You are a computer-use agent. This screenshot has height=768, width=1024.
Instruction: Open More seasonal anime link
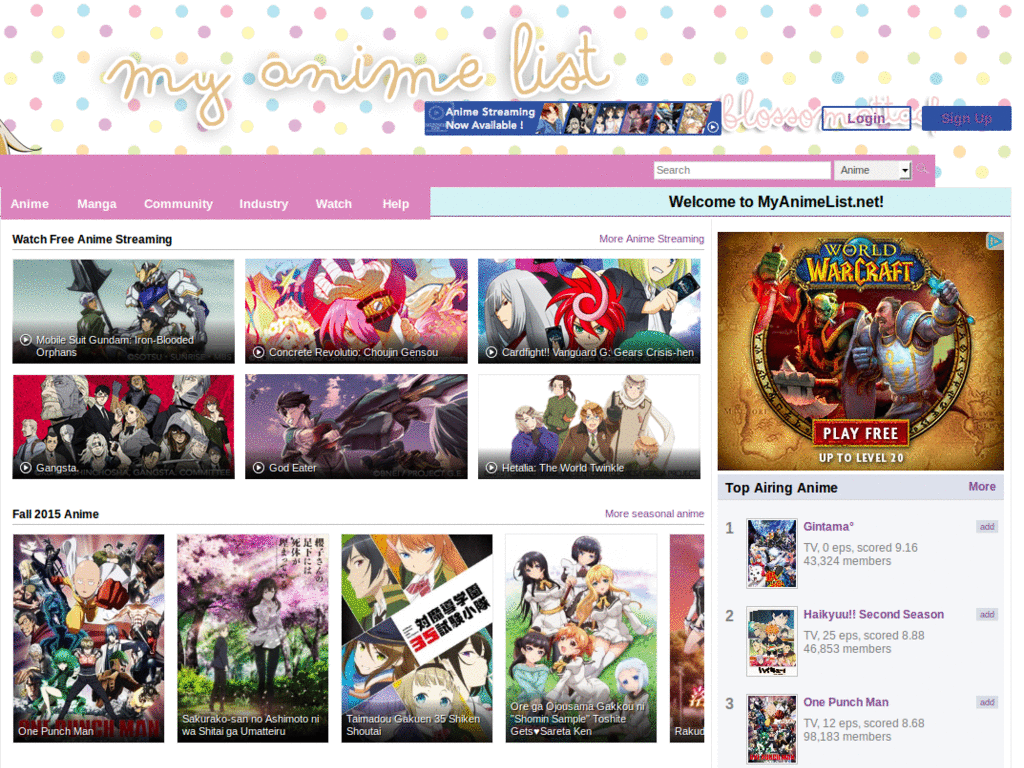click(654, 514)
